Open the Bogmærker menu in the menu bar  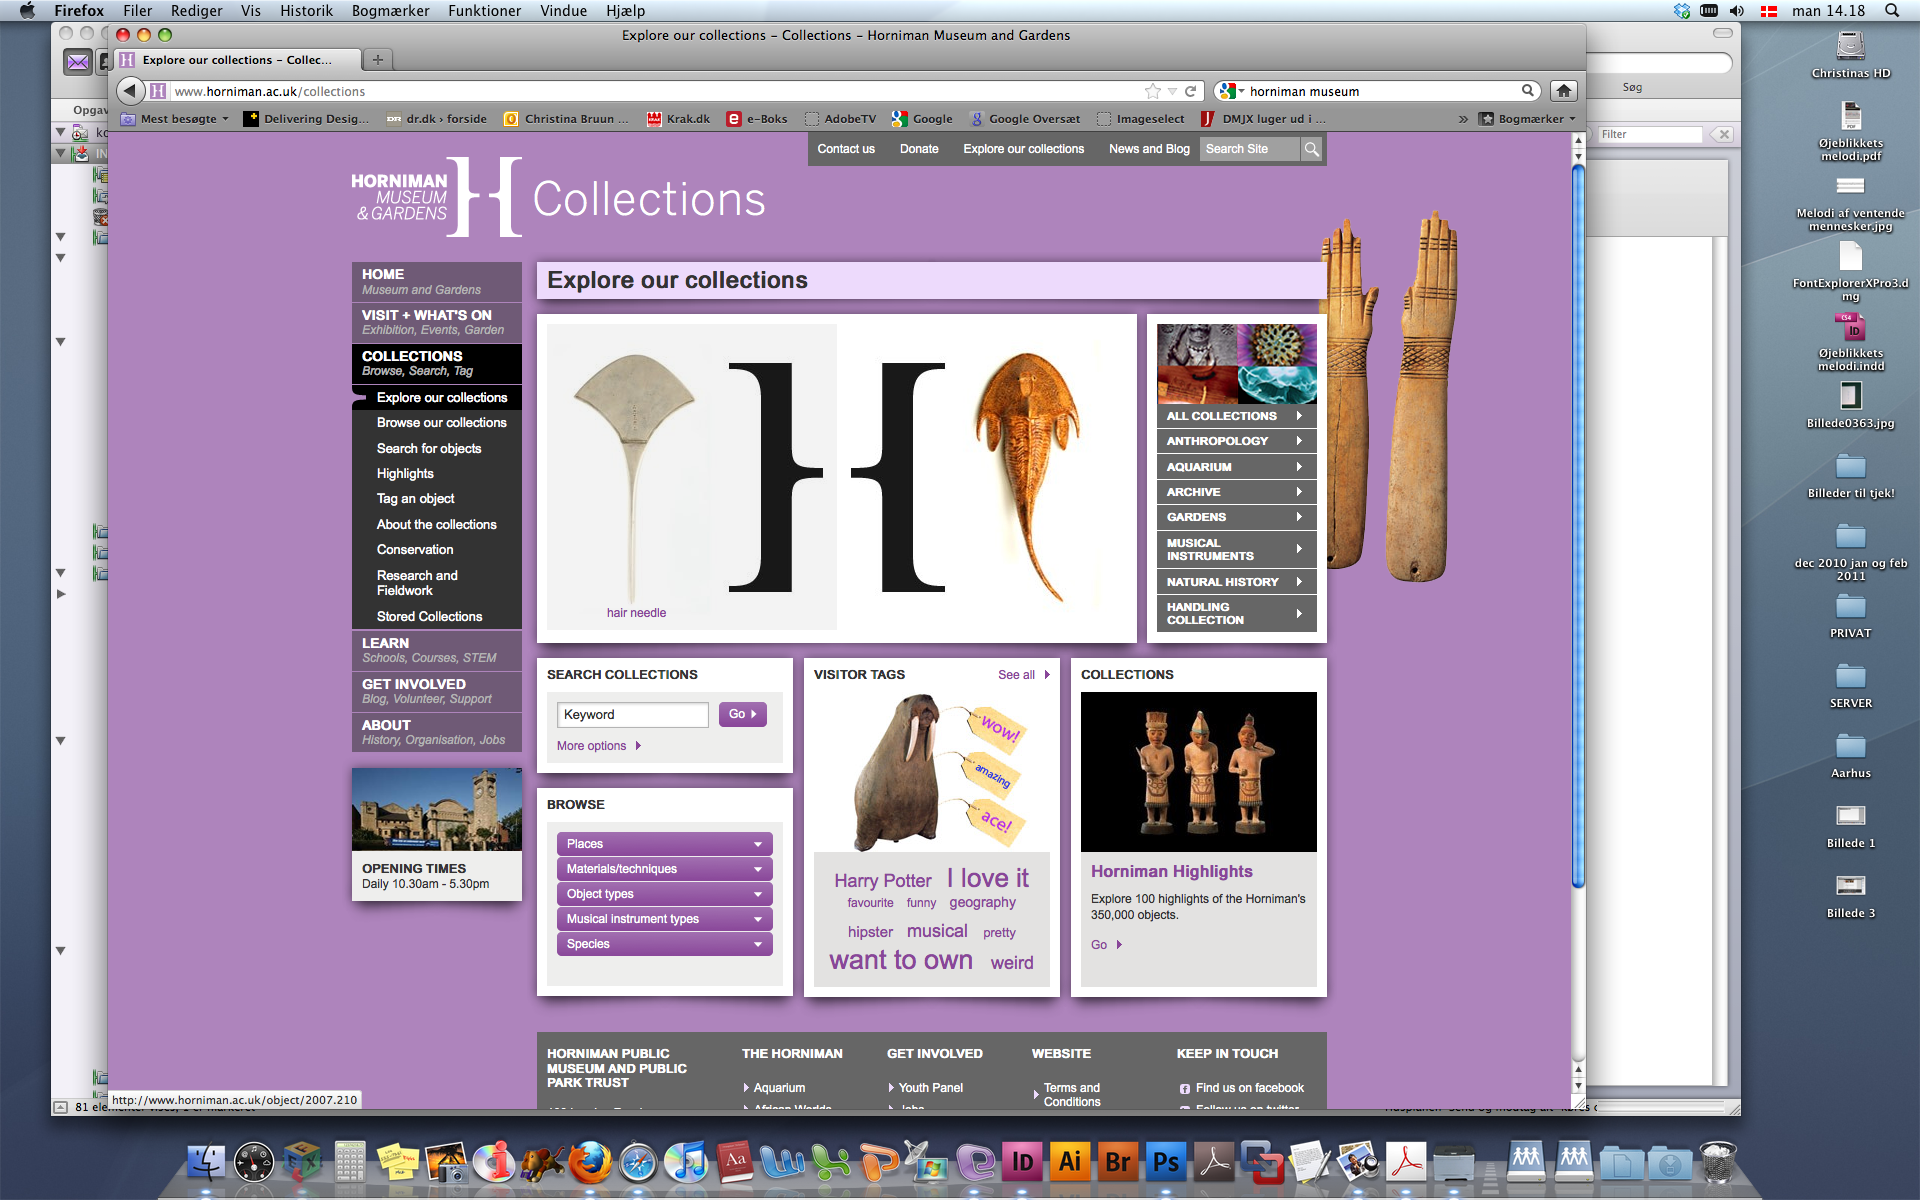point(390,10)
